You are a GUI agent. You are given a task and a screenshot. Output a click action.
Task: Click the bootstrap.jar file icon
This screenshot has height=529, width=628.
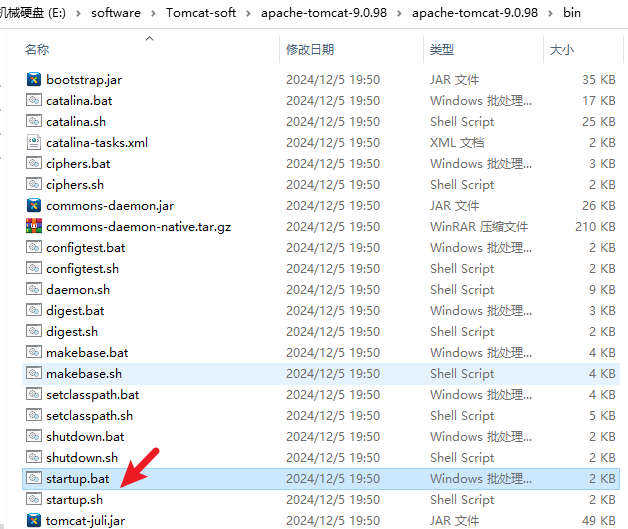point(34,79)
